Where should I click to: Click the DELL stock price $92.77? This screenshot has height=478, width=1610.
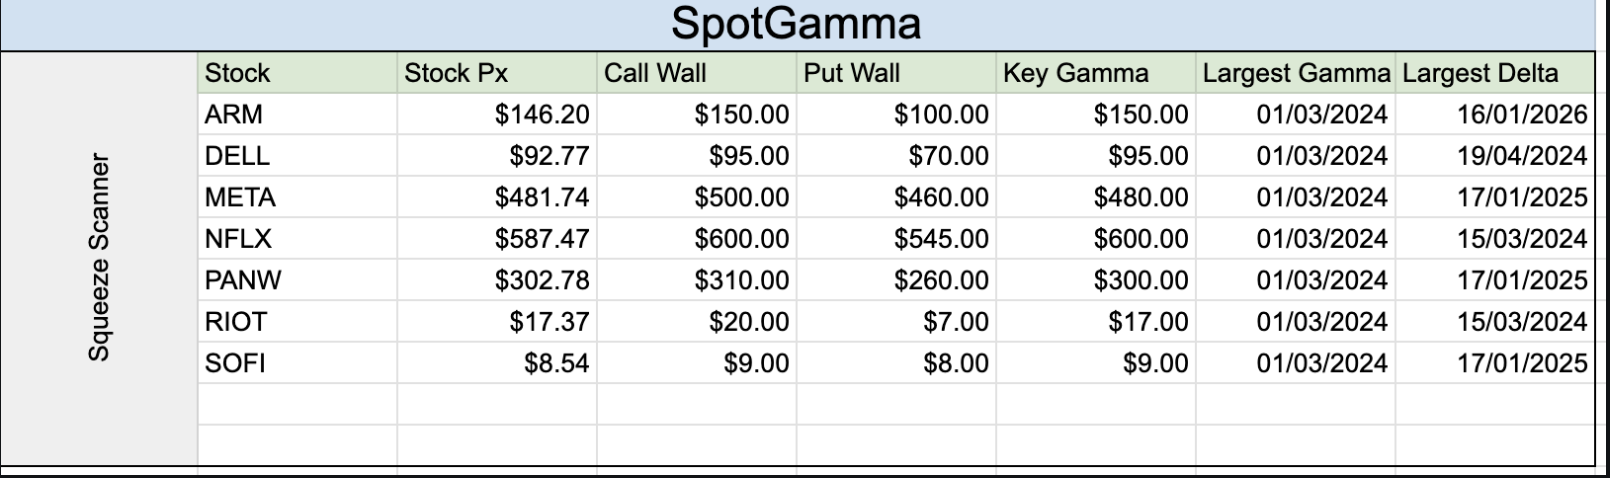[x=496, y=156]
